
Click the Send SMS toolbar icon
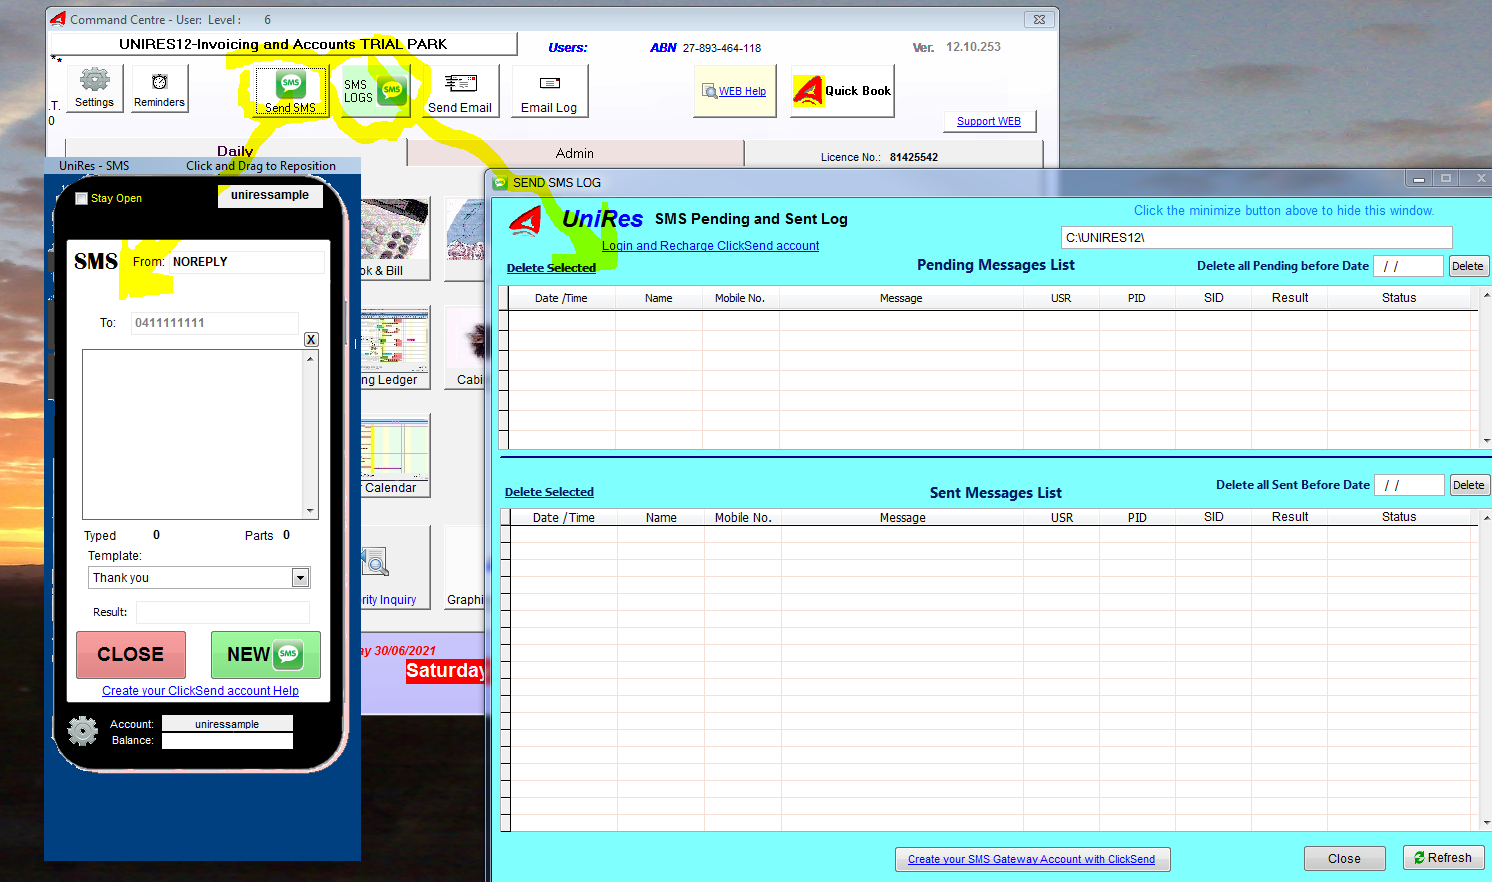click(290, 92)
